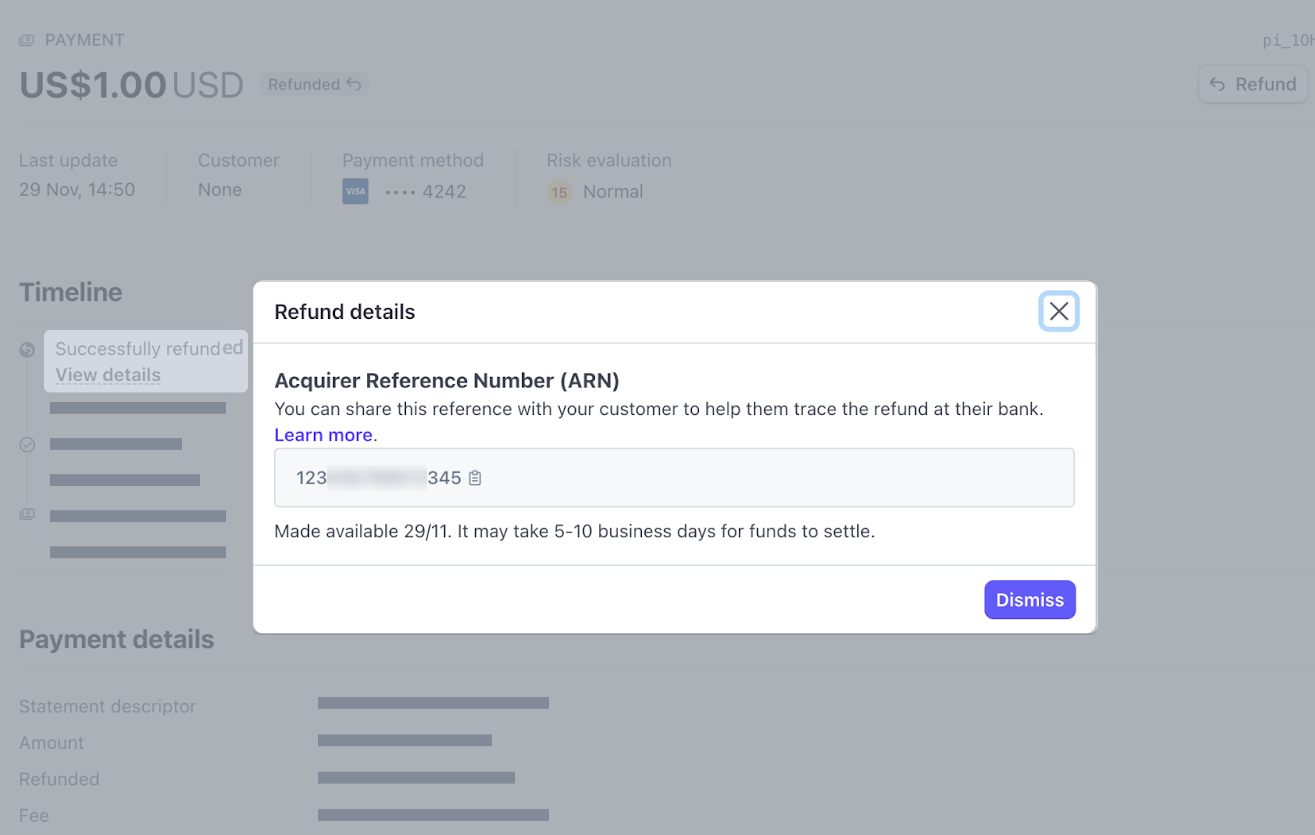Click the ARN reference number field
Image resolution: width=1315 pixels, height=835 pixels.
(x=674, y=478)
